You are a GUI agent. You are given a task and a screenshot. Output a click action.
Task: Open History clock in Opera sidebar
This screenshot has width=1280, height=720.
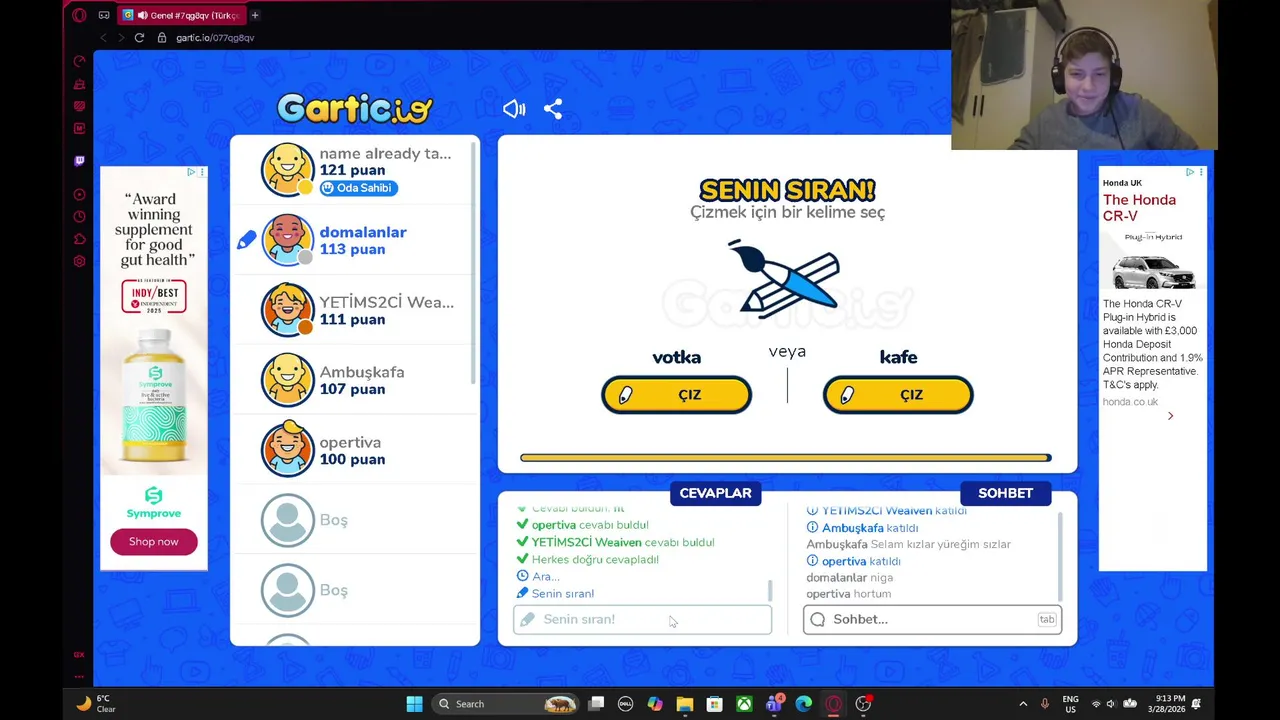[x=79, y=216]
